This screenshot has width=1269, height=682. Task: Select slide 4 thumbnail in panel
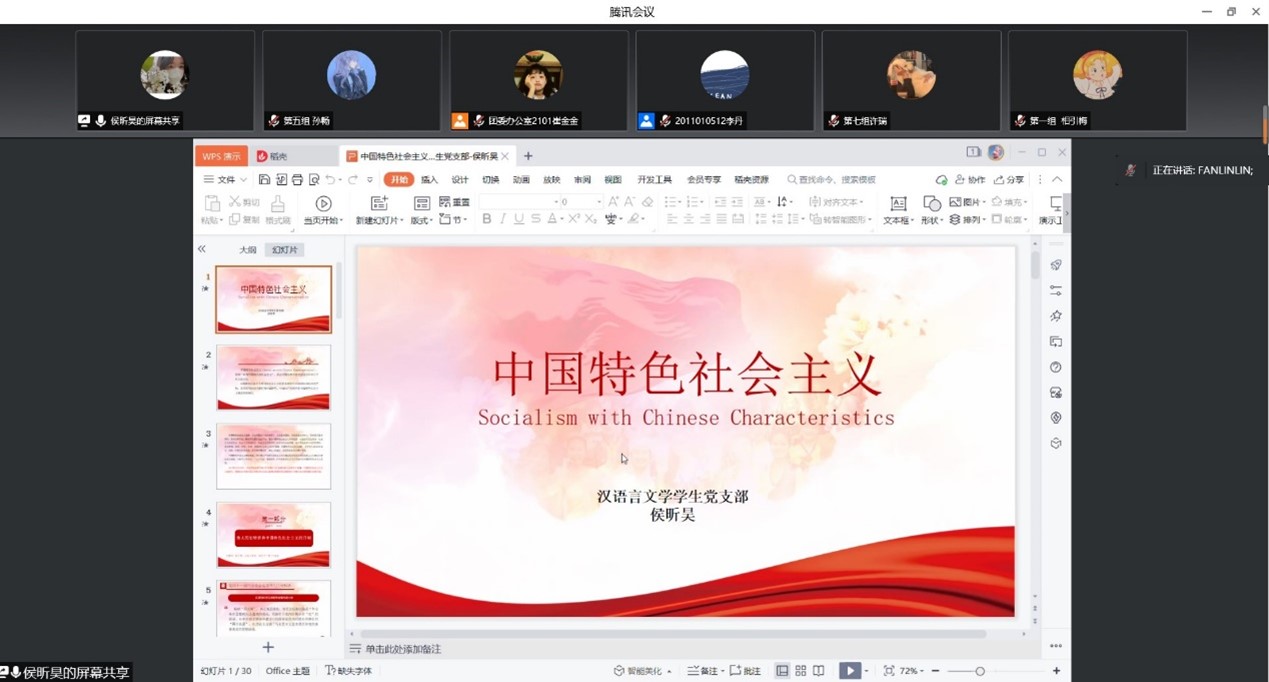(x=273, y=534)
